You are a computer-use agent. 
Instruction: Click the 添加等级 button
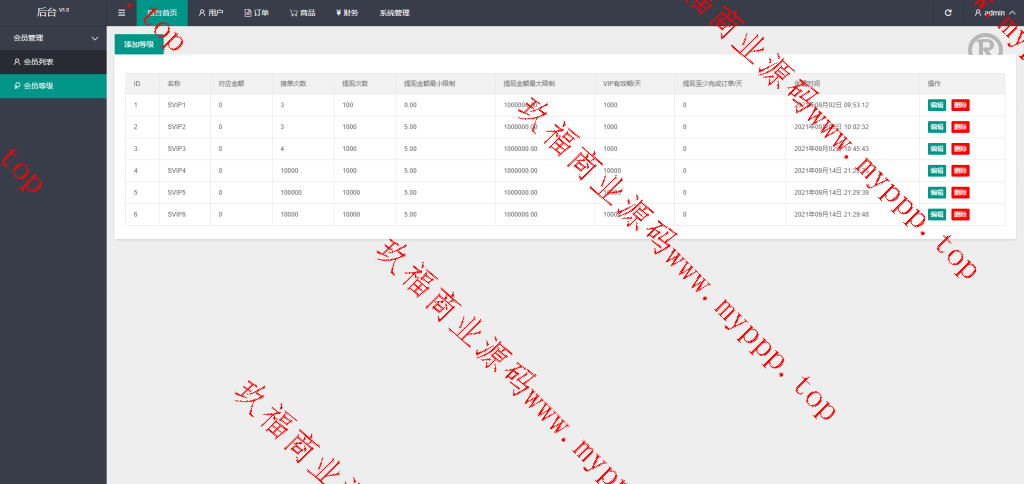[139, 44]
